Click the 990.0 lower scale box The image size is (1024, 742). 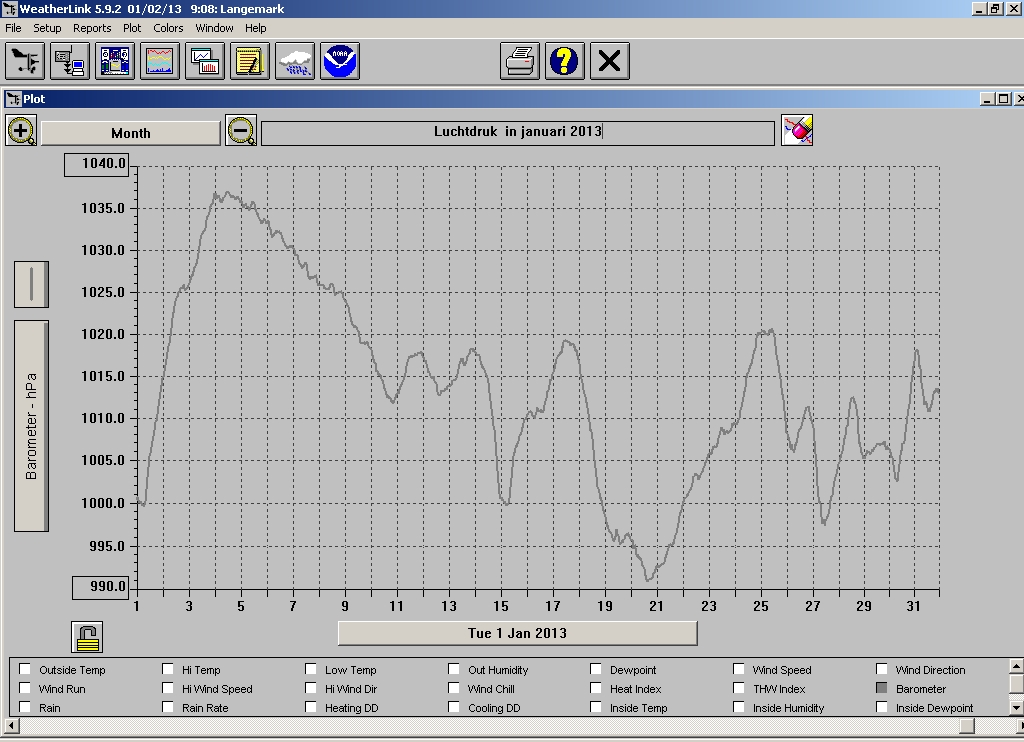tap(101, 587)
